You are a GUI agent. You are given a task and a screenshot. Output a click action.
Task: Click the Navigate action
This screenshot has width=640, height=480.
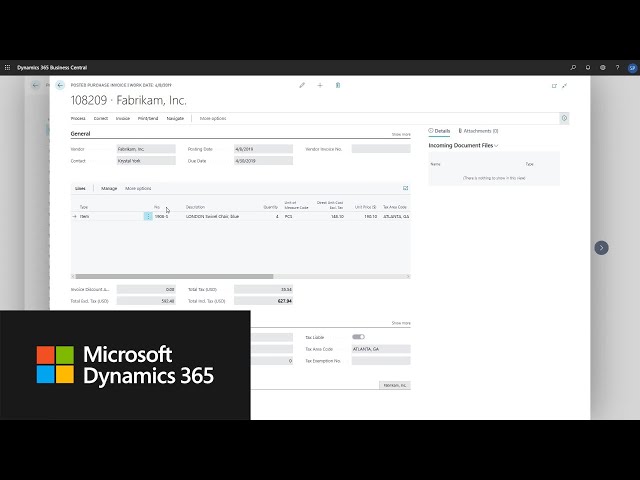click(x=175, y=118)
